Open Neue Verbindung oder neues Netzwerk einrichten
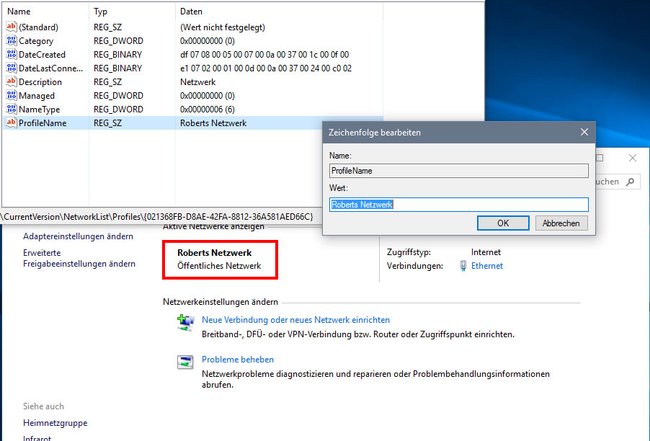650x441 pixels. point(296,320)
